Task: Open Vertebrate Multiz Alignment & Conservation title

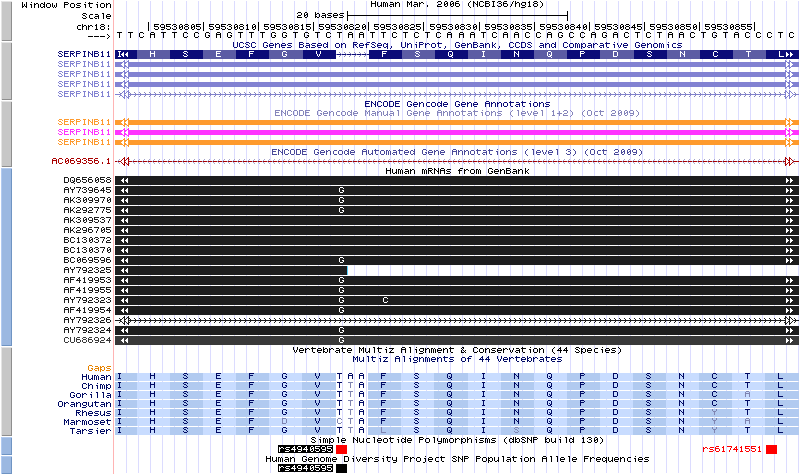Action: pos(456,350)
